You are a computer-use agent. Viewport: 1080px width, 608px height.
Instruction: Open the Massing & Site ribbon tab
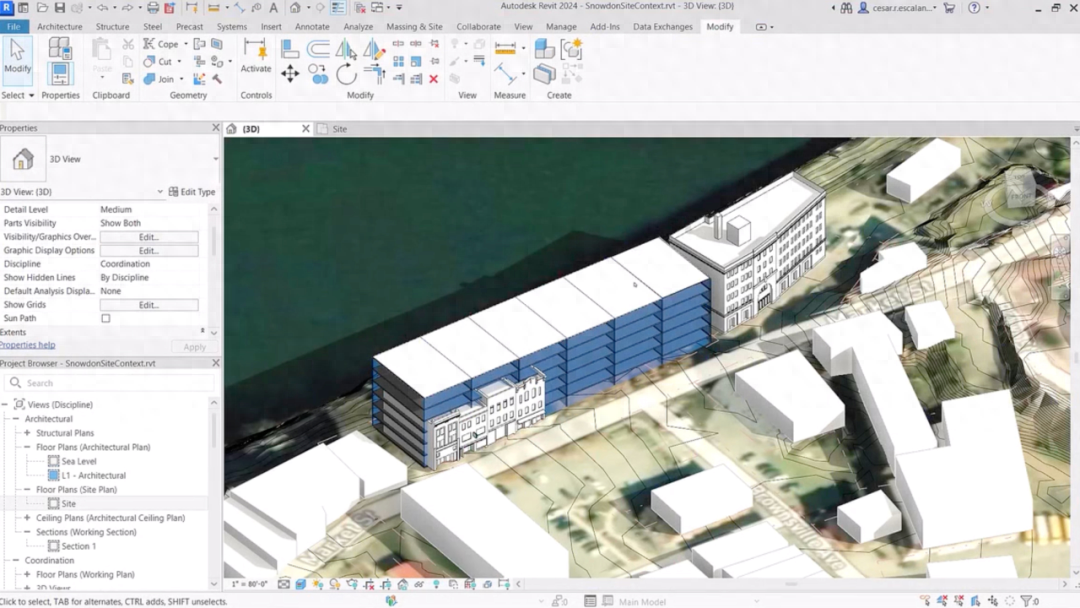coord(414,26)
